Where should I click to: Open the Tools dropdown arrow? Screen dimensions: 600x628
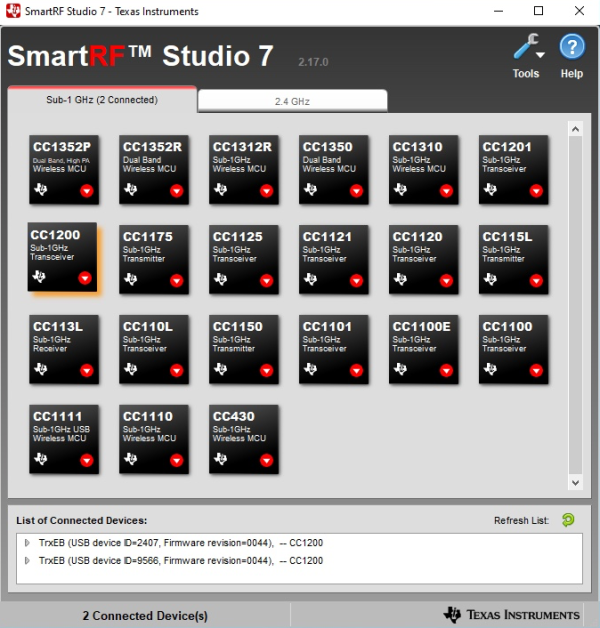click(541, 55)
